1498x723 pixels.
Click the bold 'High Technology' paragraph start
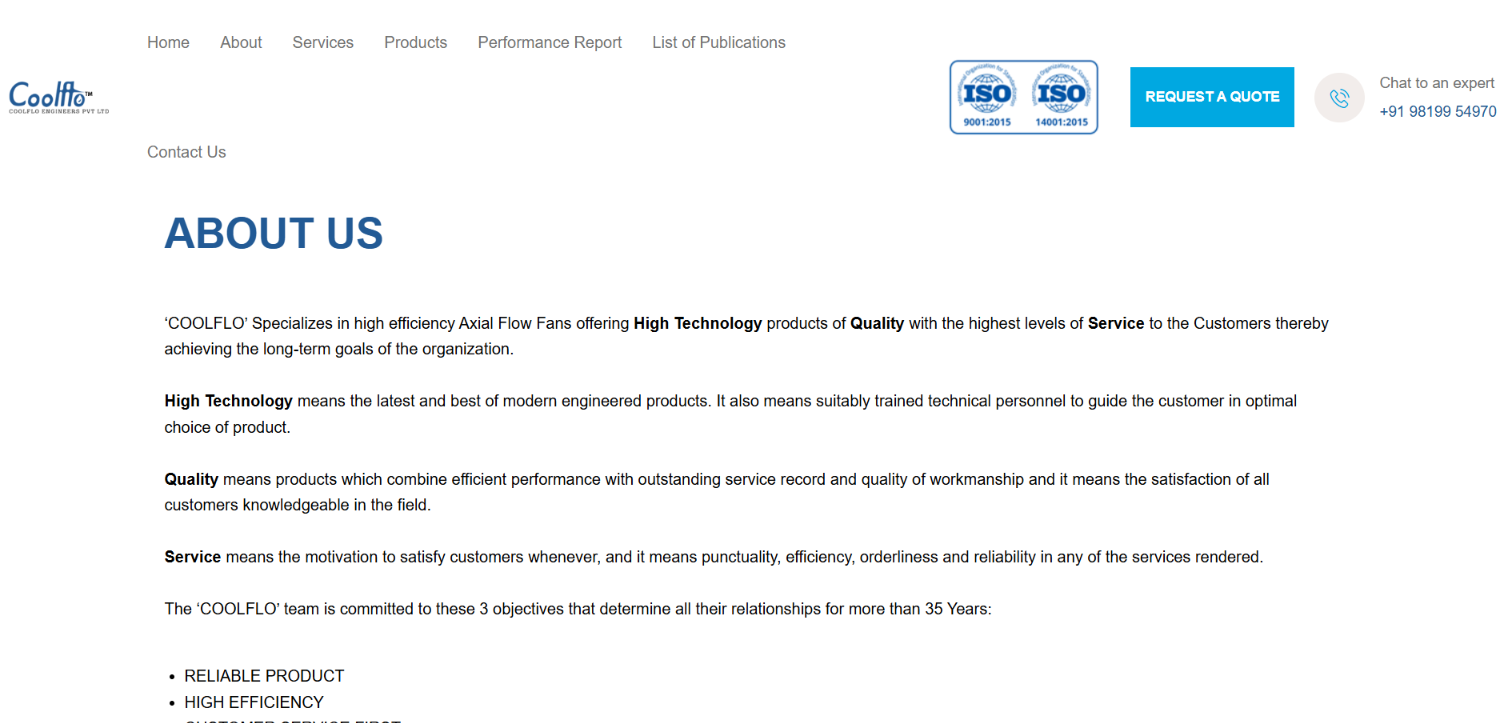[229, 401]
